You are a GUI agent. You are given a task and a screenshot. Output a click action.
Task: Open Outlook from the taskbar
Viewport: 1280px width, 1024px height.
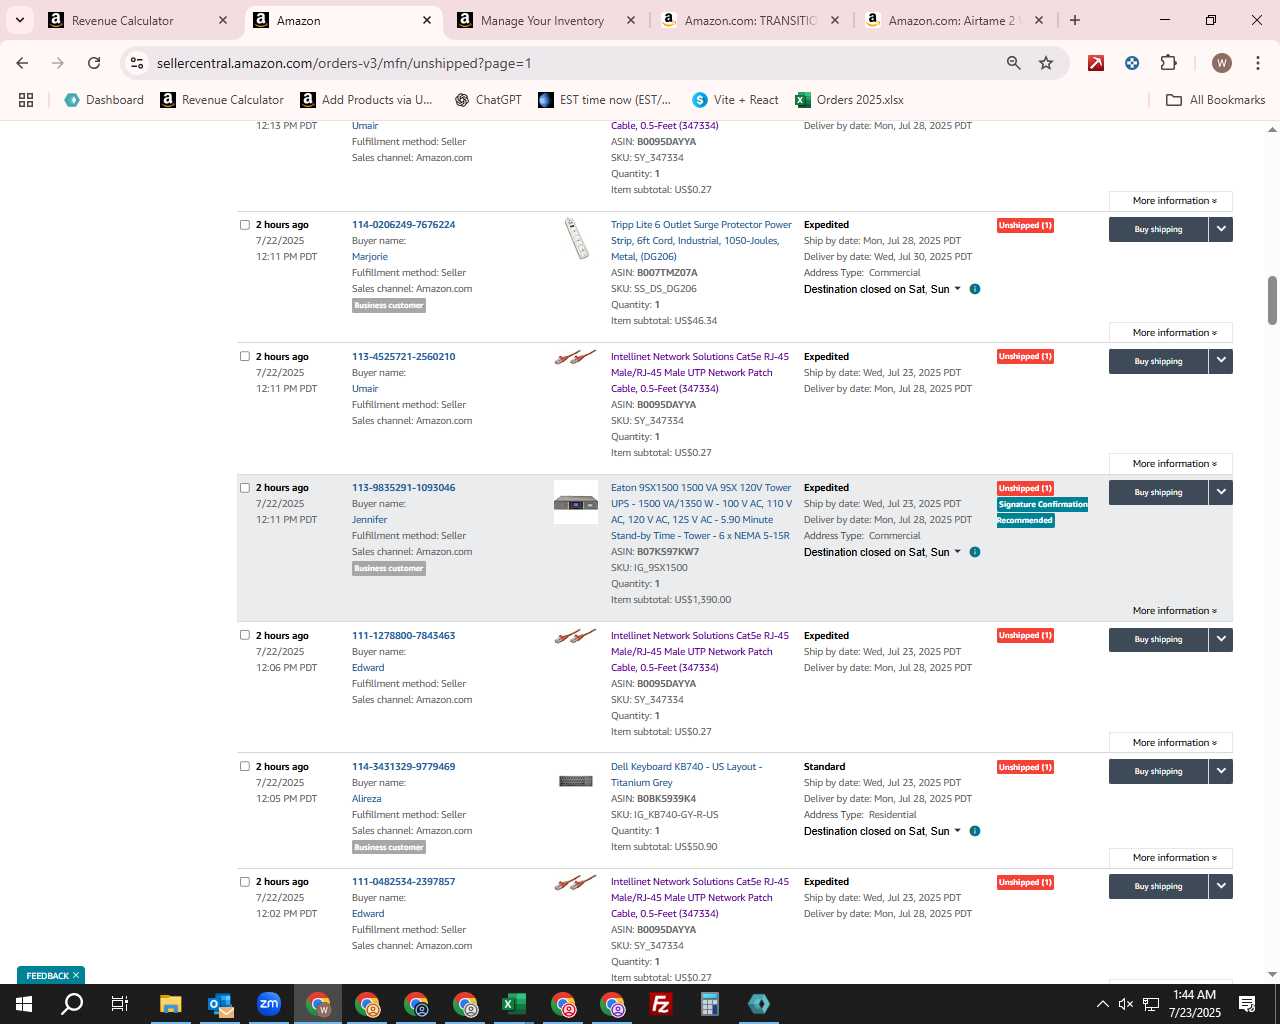(x=220, y=1004)
